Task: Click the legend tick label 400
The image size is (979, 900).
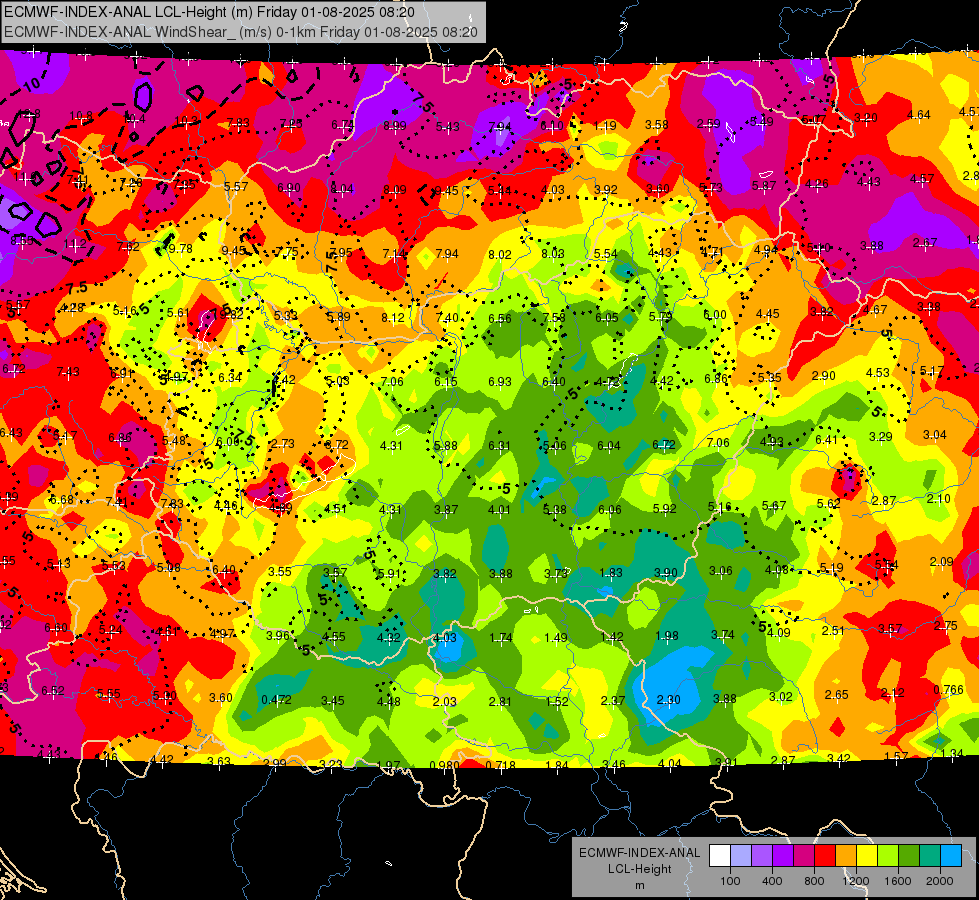Action: point(772,881)
